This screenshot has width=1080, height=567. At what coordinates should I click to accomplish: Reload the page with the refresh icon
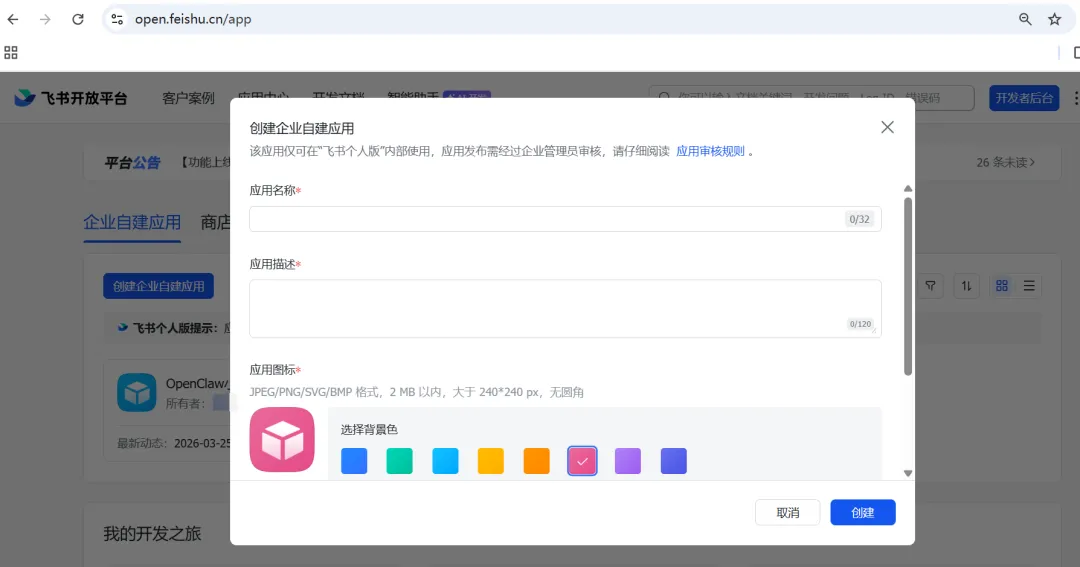tap(78, 19)
